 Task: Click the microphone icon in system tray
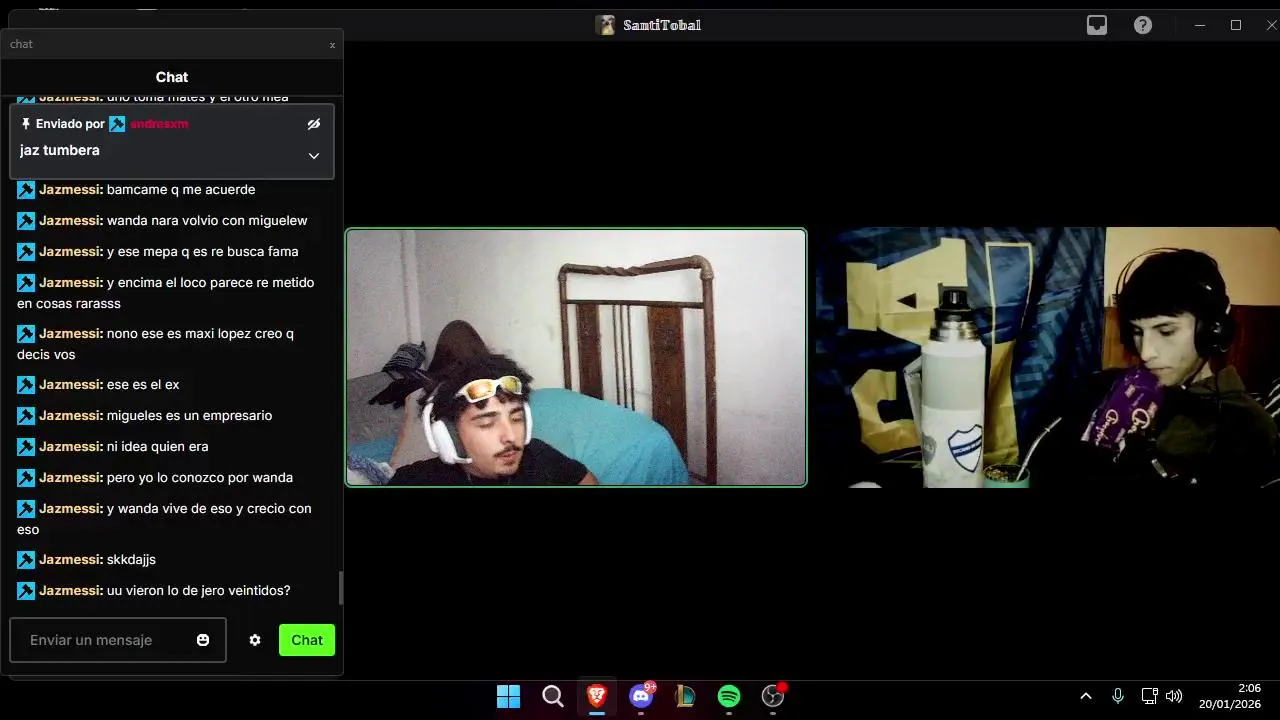point(1118,696)
